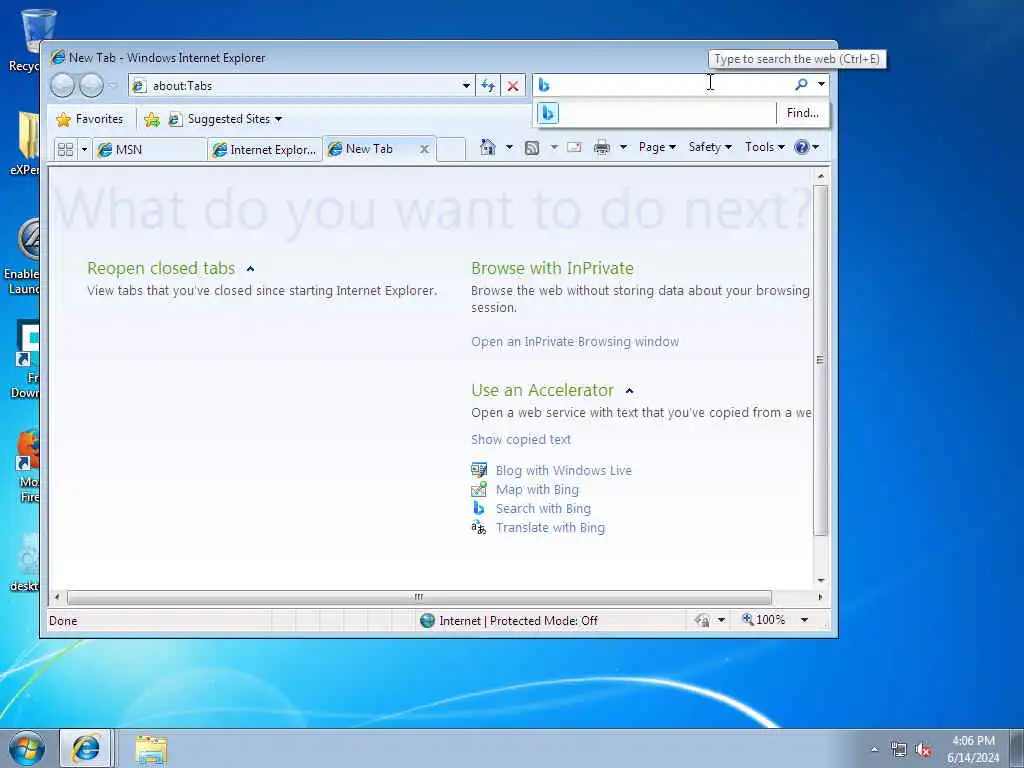Click the magnifier Search button
Screen dimensions: 1024x768
801,84
